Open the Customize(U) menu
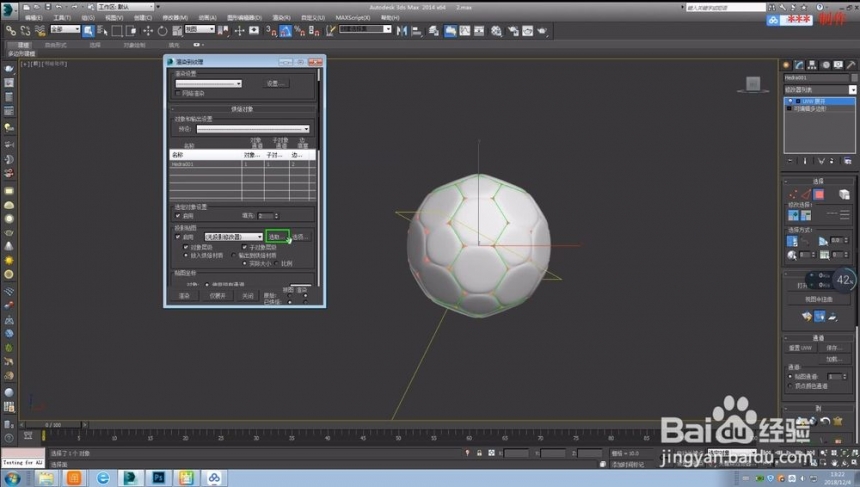Viewport: 860px width, 487px height. [313, 18]
